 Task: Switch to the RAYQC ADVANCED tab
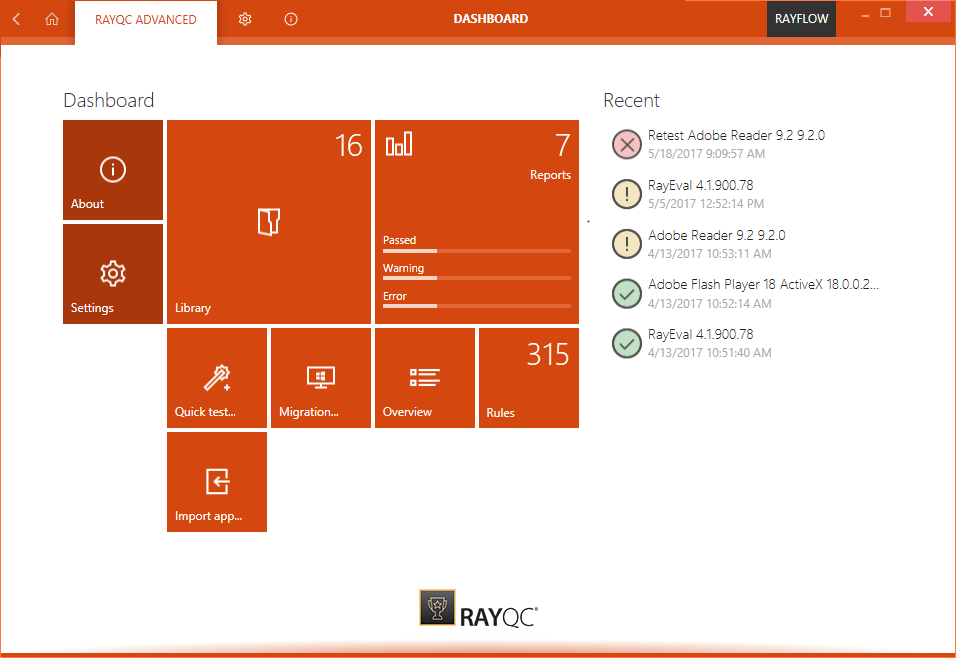(145, 18)
